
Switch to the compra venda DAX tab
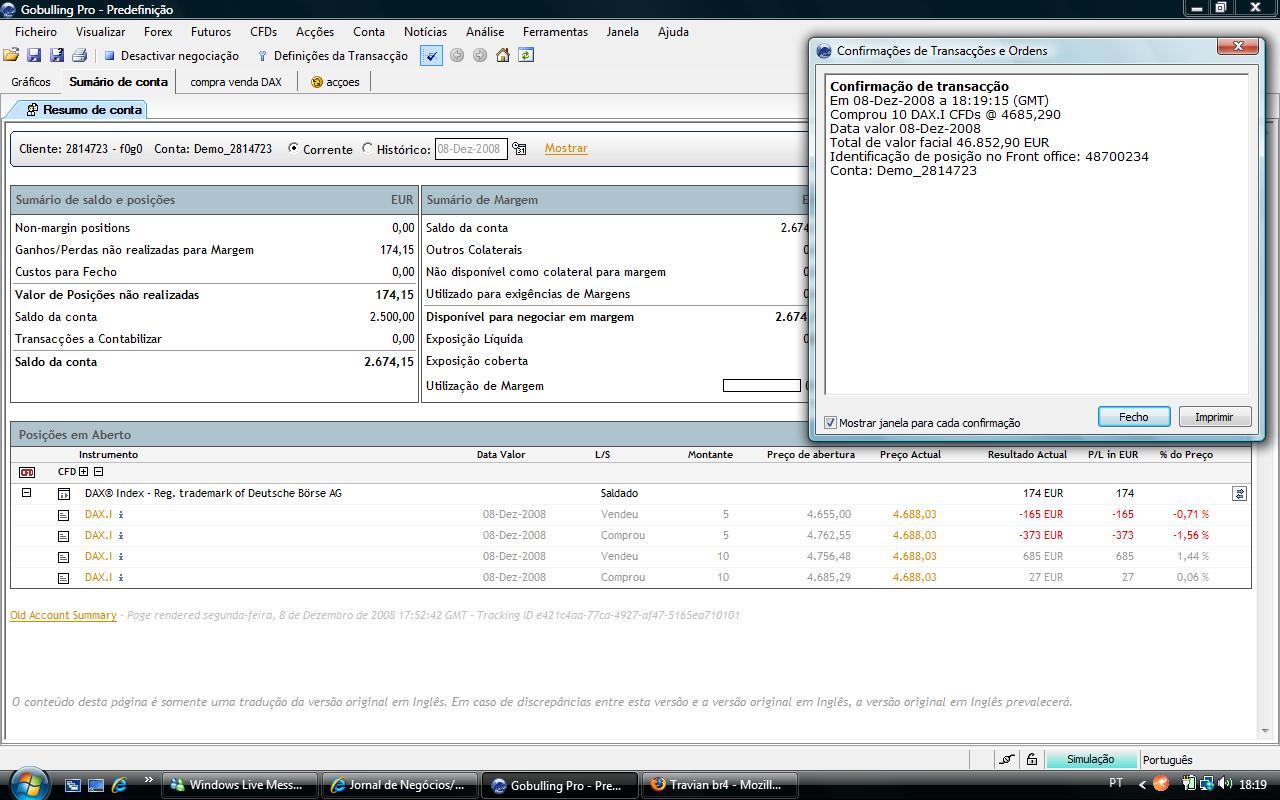pos(236,82)
